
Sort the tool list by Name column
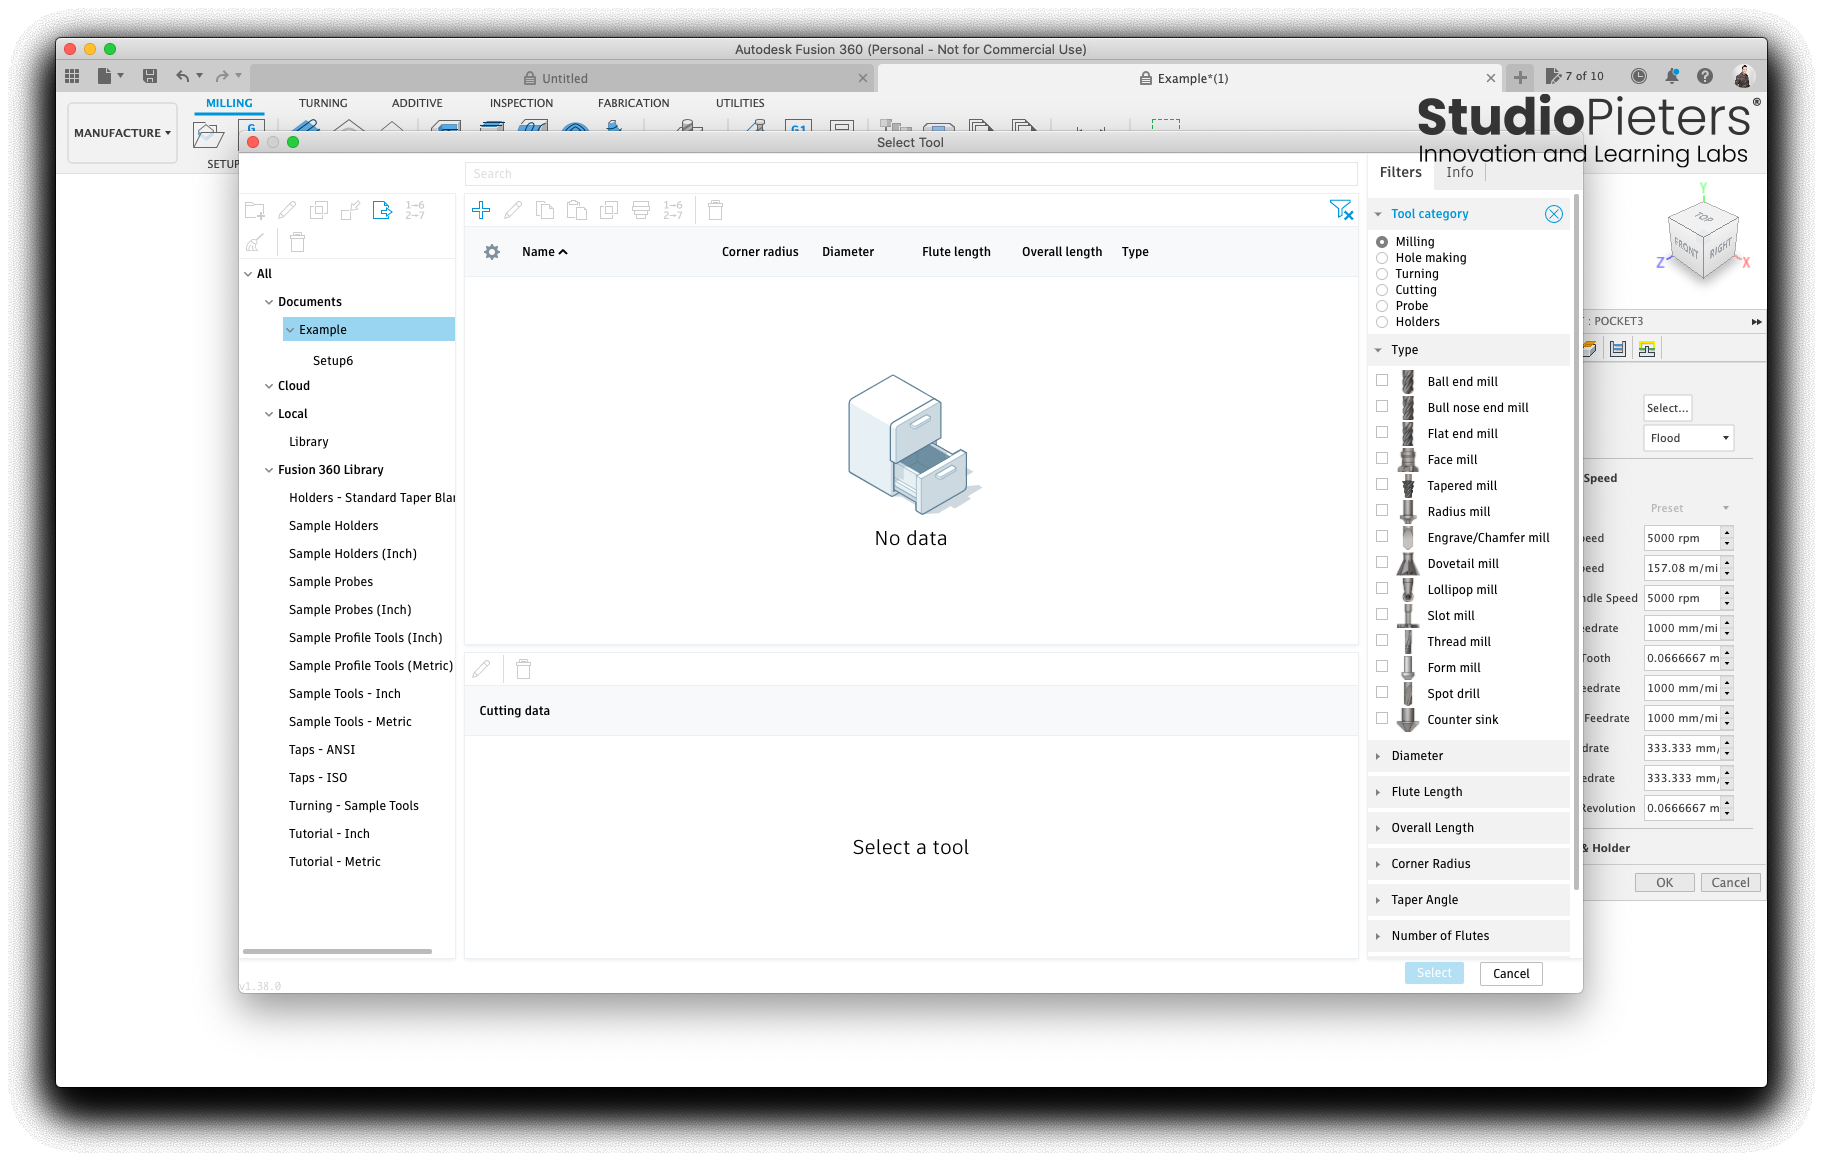545,252
